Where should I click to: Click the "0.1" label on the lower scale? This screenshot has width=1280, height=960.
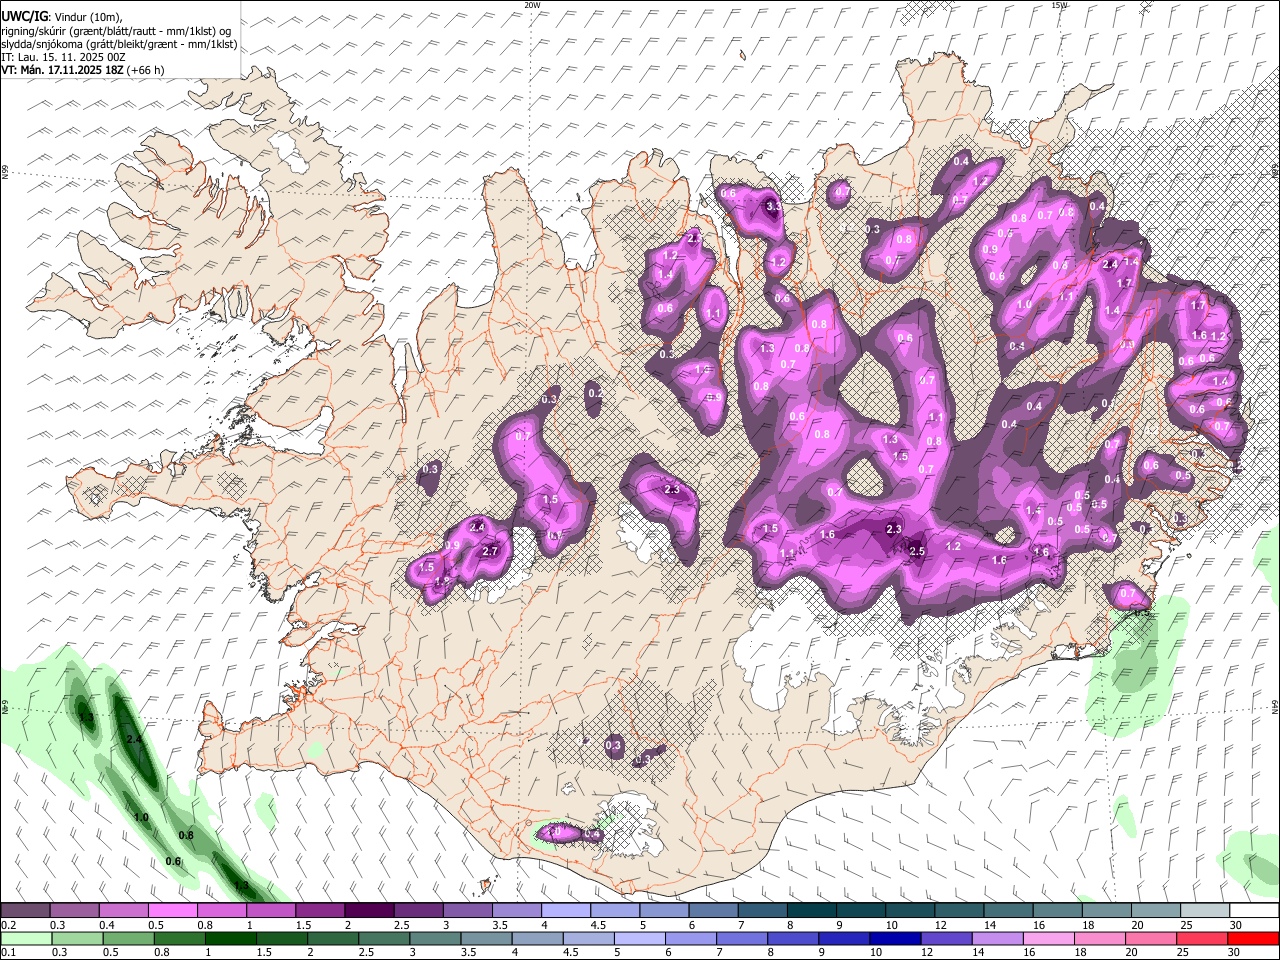pyautogui.click(x=8, y=952)
